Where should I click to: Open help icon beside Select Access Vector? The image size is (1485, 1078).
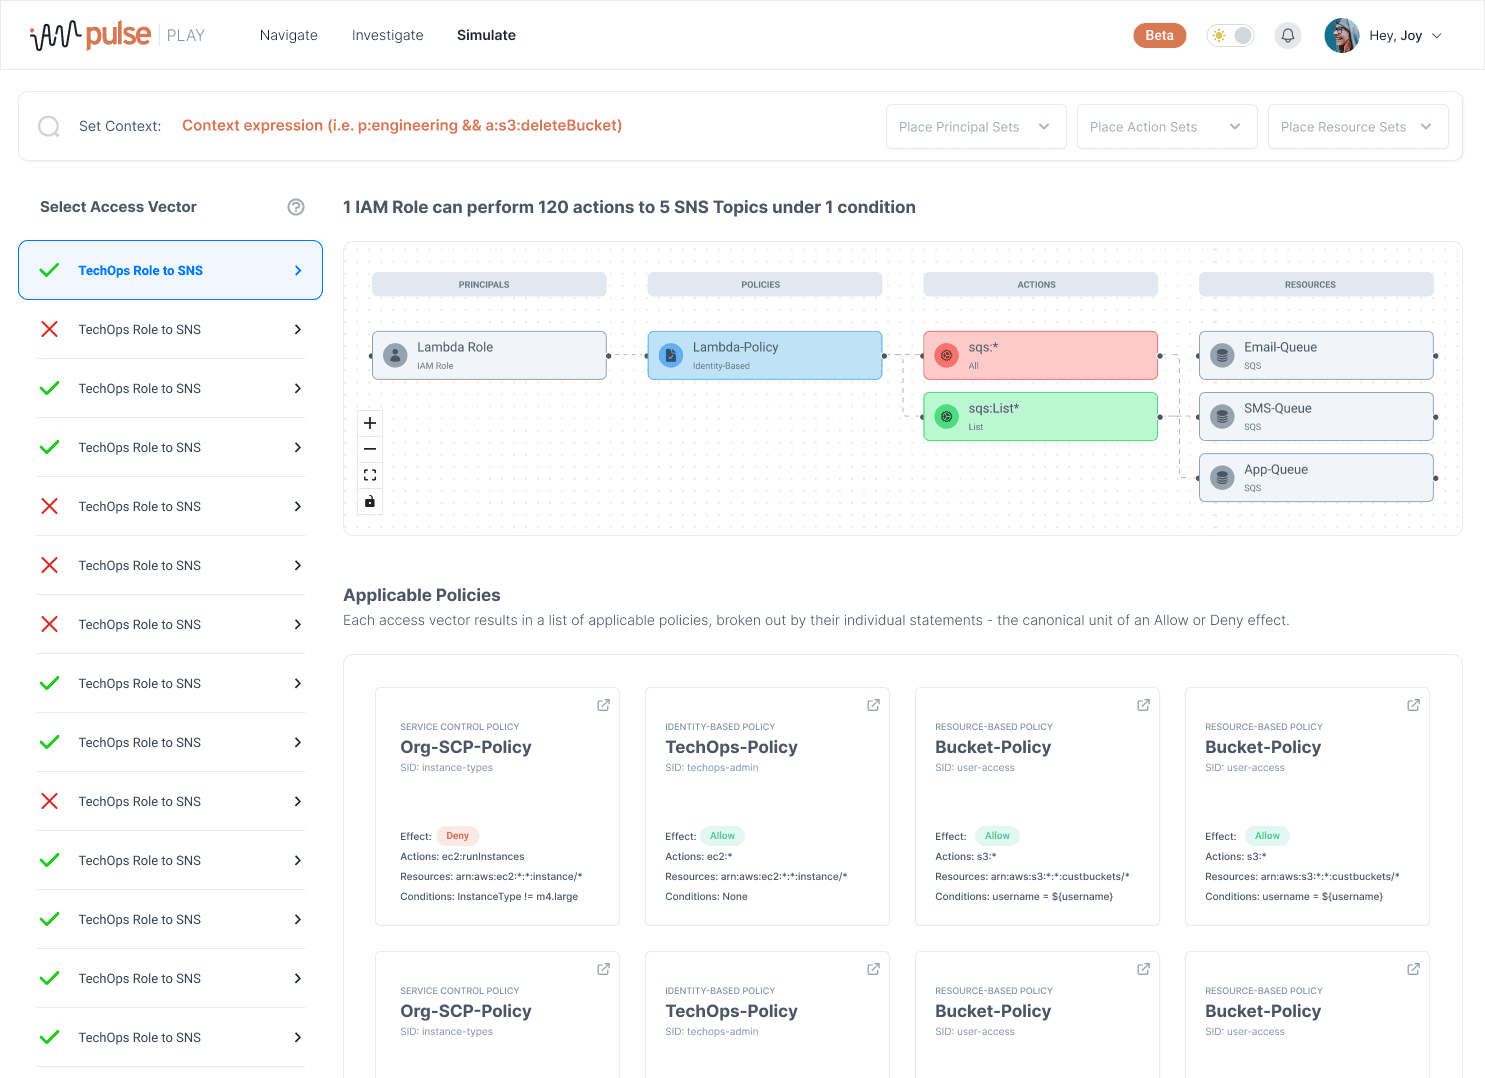[x=296, y=207]
